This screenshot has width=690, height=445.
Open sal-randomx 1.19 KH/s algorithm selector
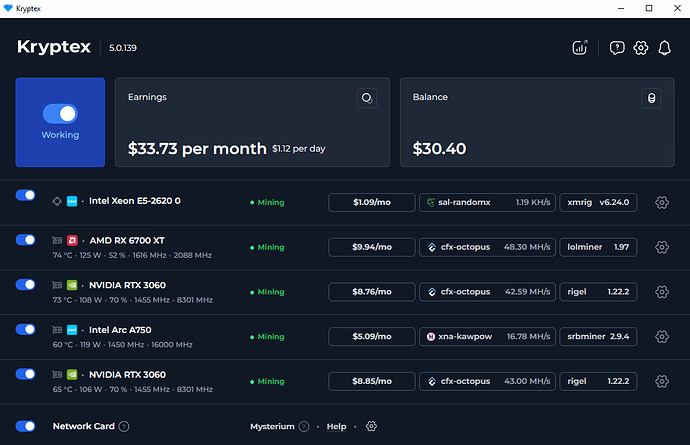pyautogui.click(x=488, y=202)
